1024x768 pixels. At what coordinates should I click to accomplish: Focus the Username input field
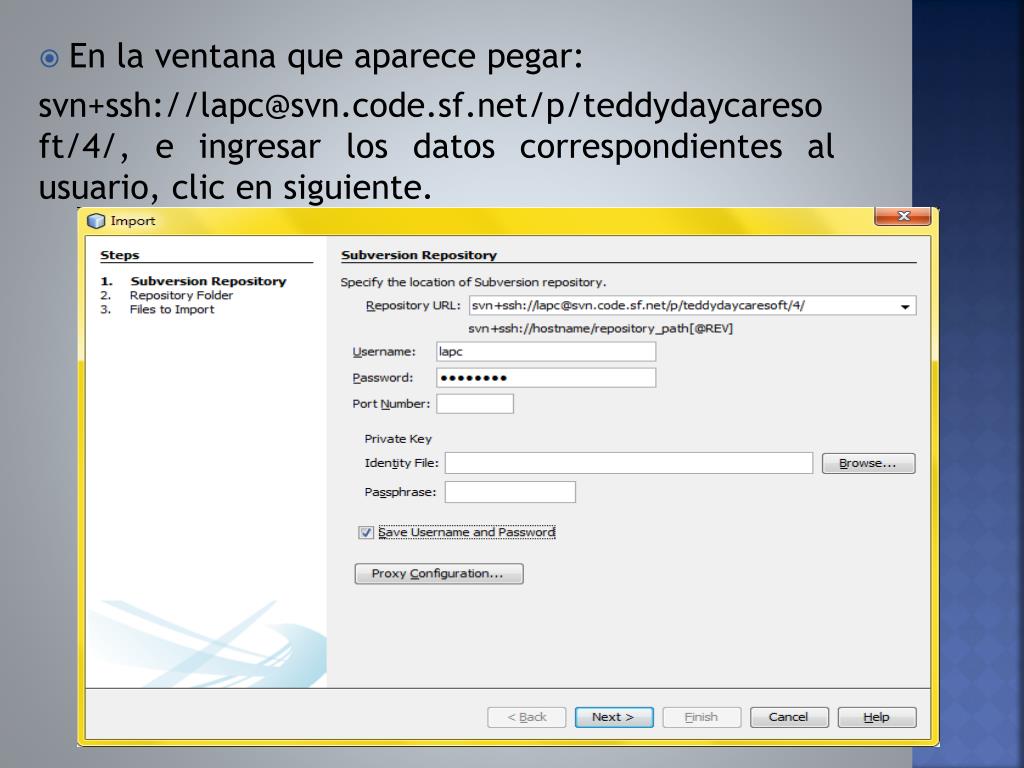point(546,352)
